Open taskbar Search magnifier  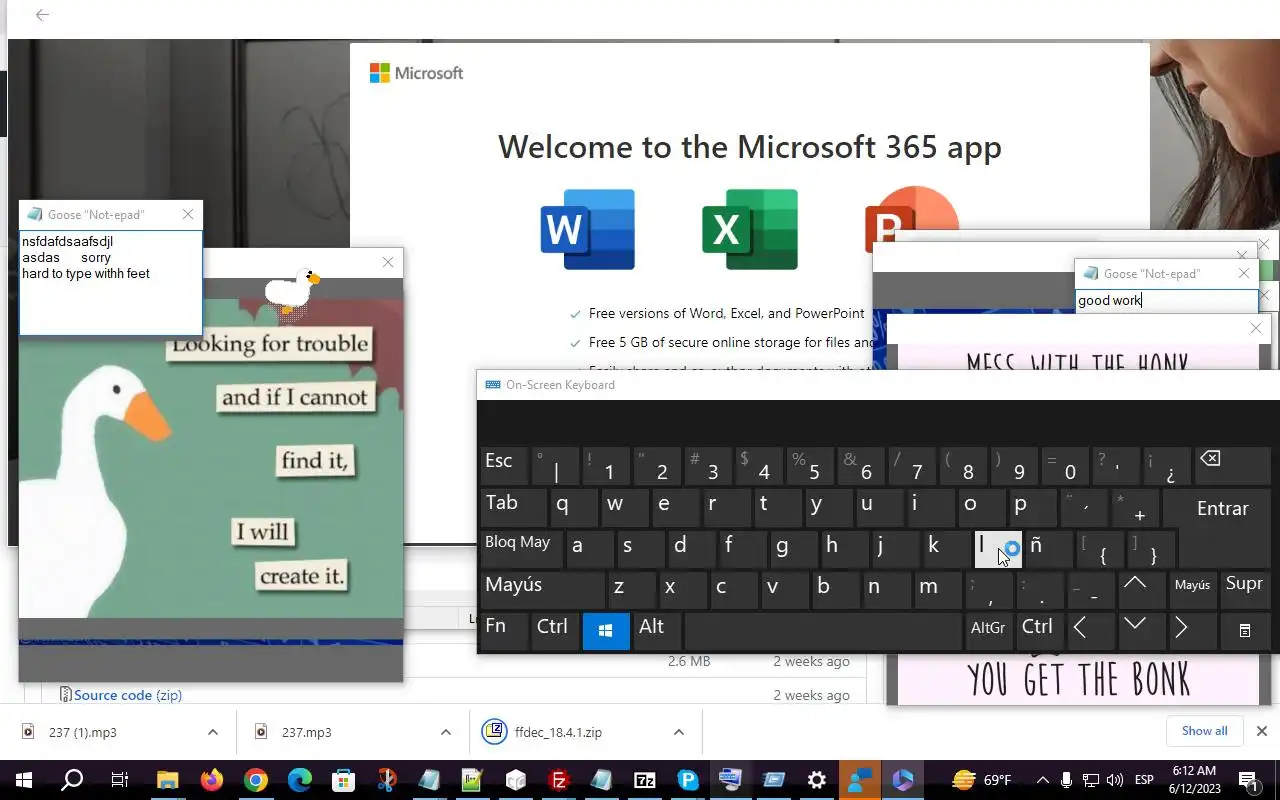coord(72,780)
